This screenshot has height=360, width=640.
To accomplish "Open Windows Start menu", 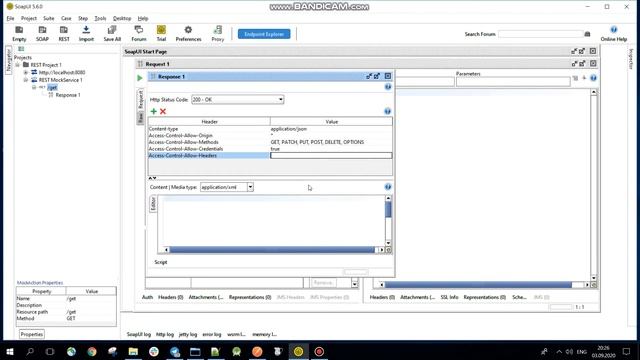I will 10,351.
